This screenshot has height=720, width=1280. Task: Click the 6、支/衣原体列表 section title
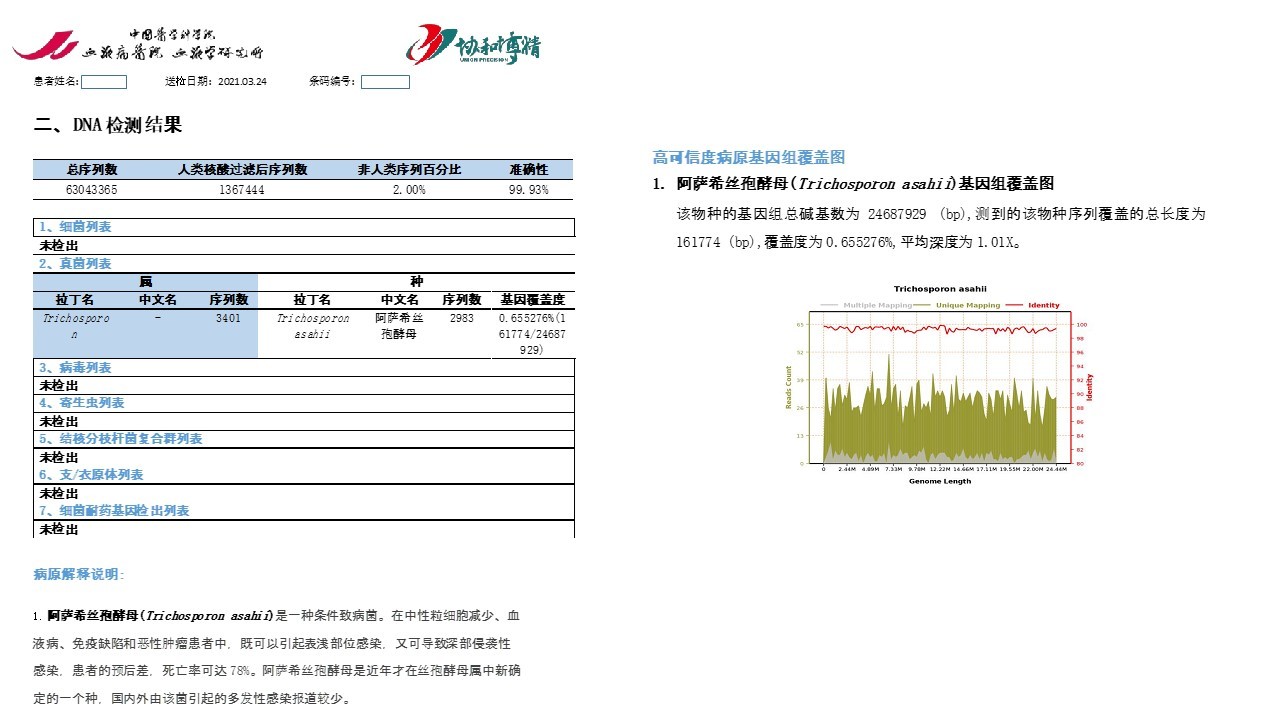[x=91, y=475]
